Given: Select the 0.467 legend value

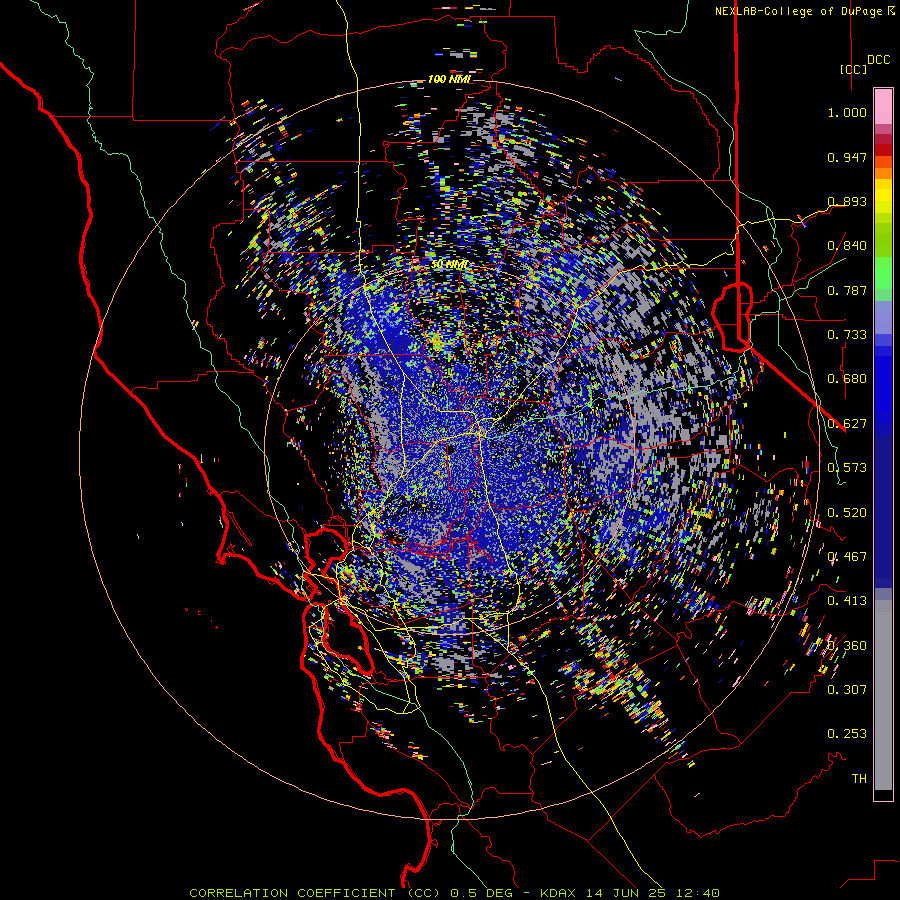Looking at the screenshot, I should pyautogui.click(x=847, y=557).
